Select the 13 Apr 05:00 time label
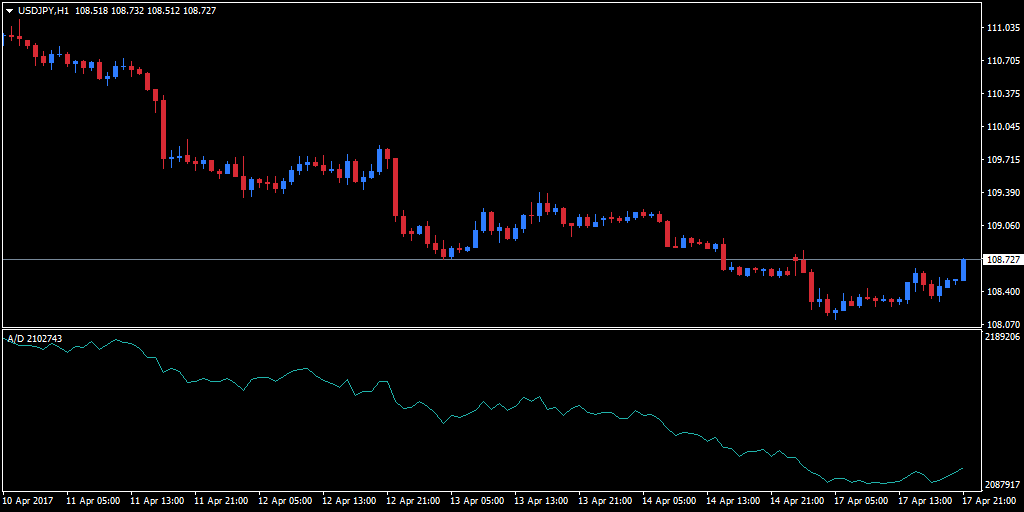This screenshot has height=512, width=1024. [476, 501]
